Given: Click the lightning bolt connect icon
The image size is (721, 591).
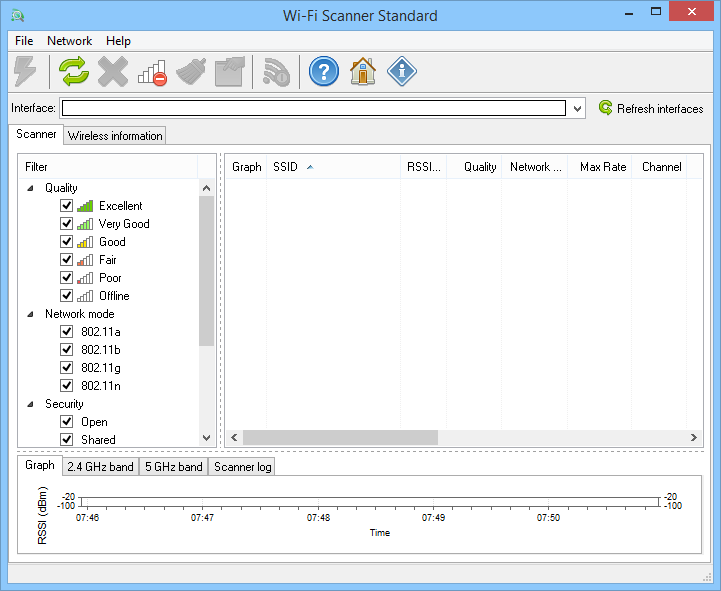Looking at the screenshot, I should 25,71.
